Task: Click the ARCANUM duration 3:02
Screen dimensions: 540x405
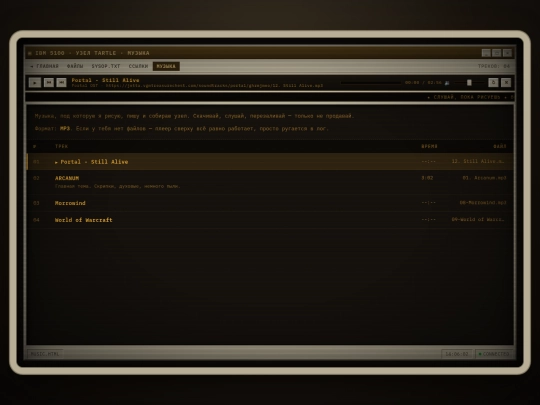Action: pos(427,178)
